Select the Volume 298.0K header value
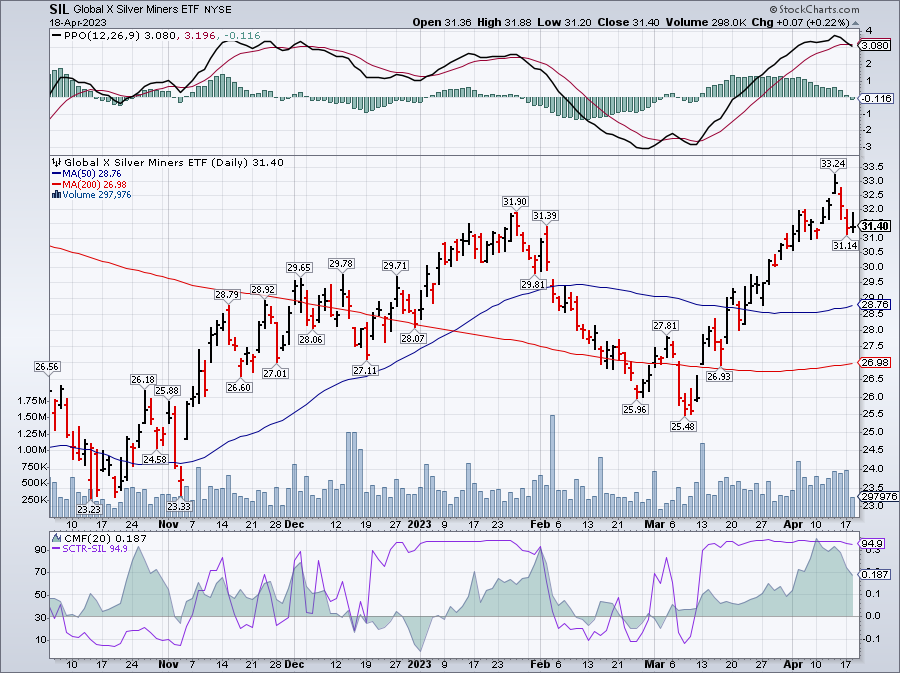This screenshot has height=673, width=900. click(x=706, y=22)
